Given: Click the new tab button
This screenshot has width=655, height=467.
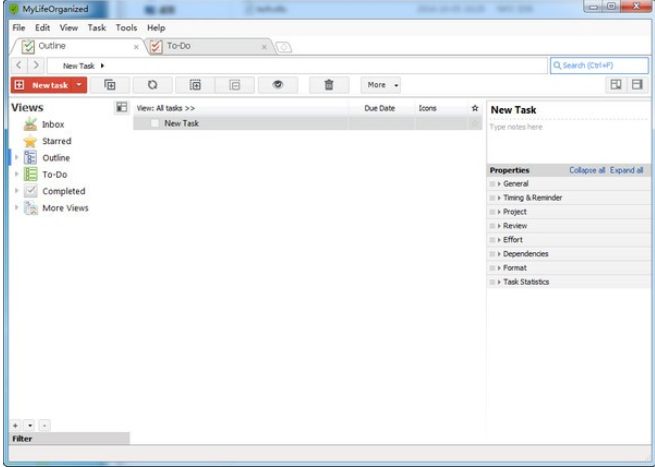Looking at the screenshot, I should point(284,47).
